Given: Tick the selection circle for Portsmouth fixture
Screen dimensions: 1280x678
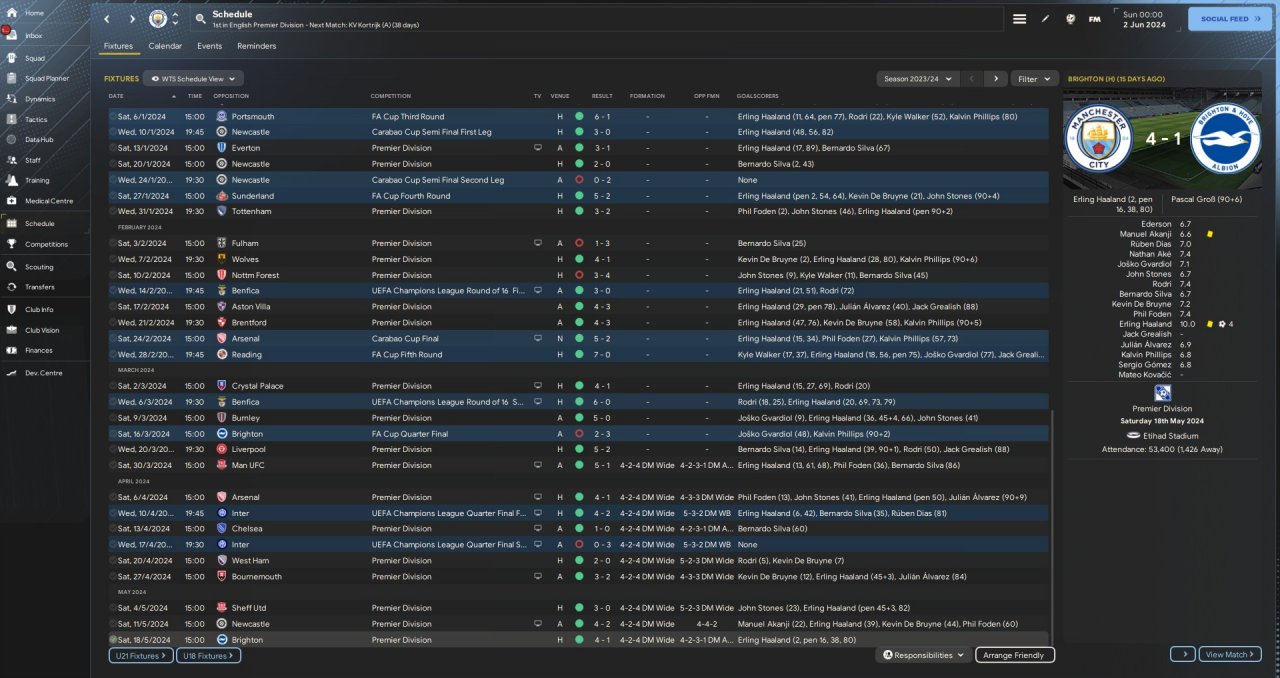Looking at the screenshot, I should click(113, 116).
